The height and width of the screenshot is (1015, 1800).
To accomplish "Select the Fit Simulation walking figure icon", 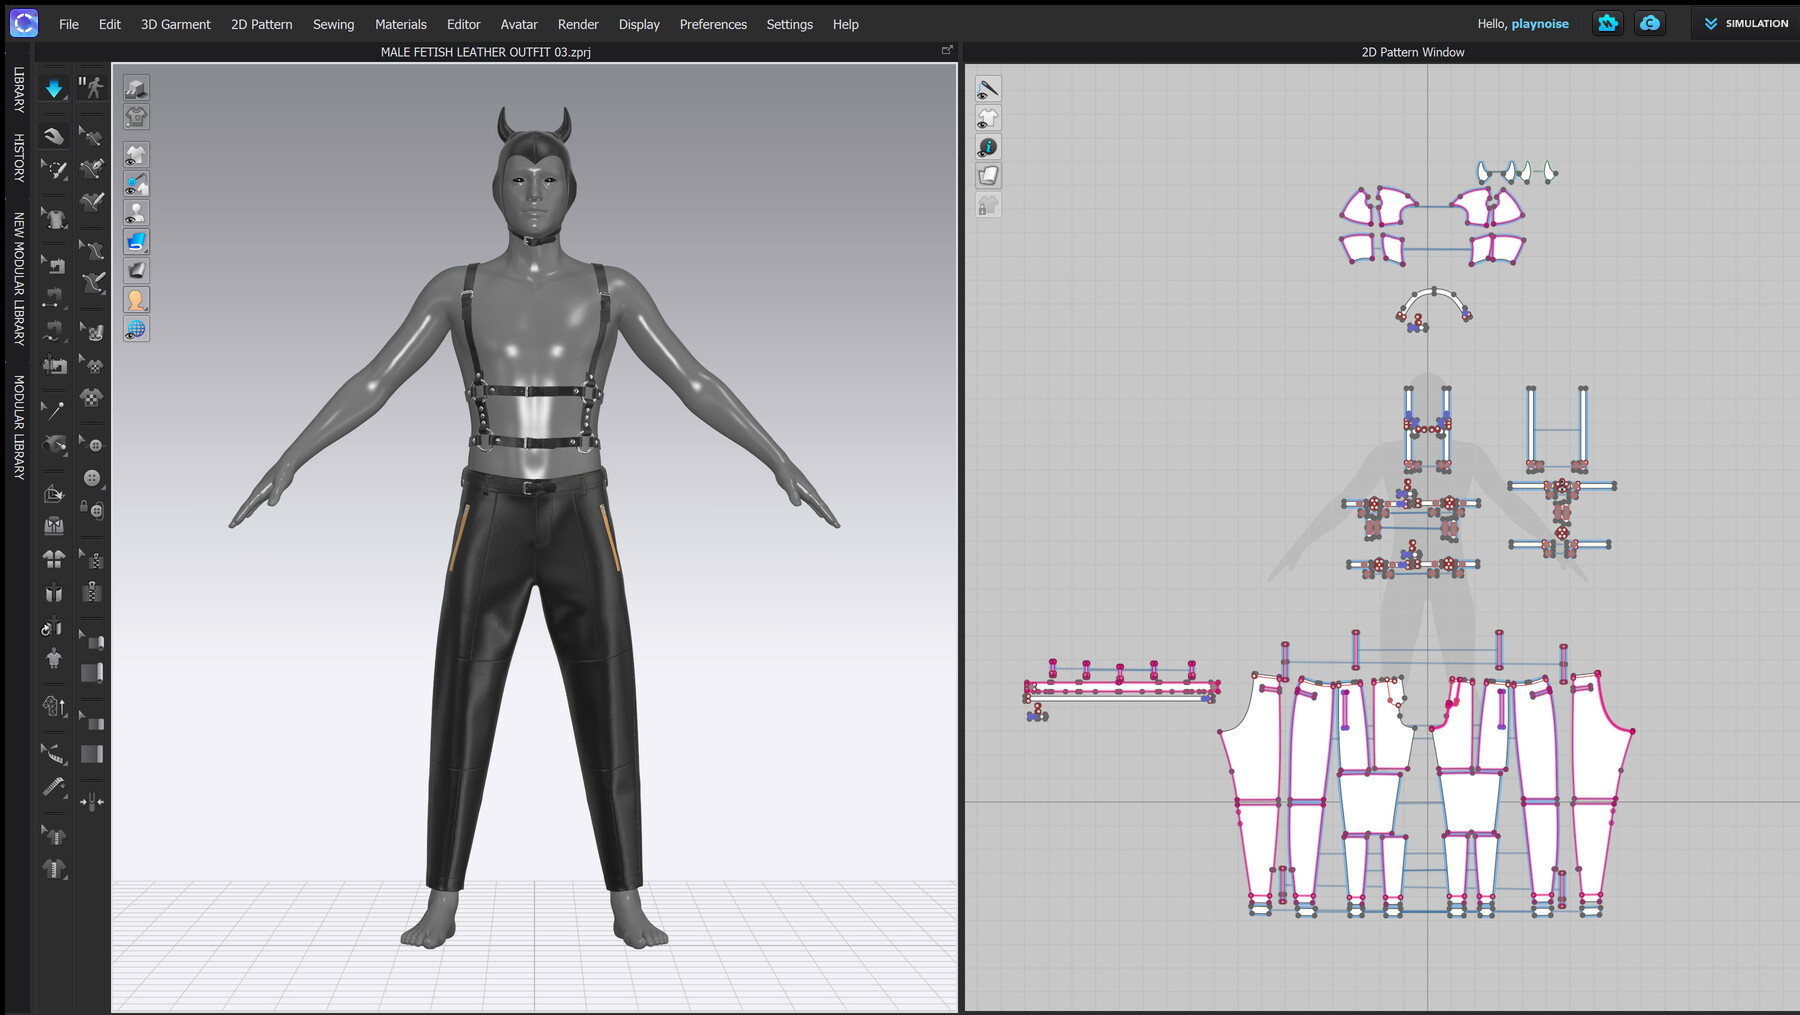I will click(x=91, y=88).
